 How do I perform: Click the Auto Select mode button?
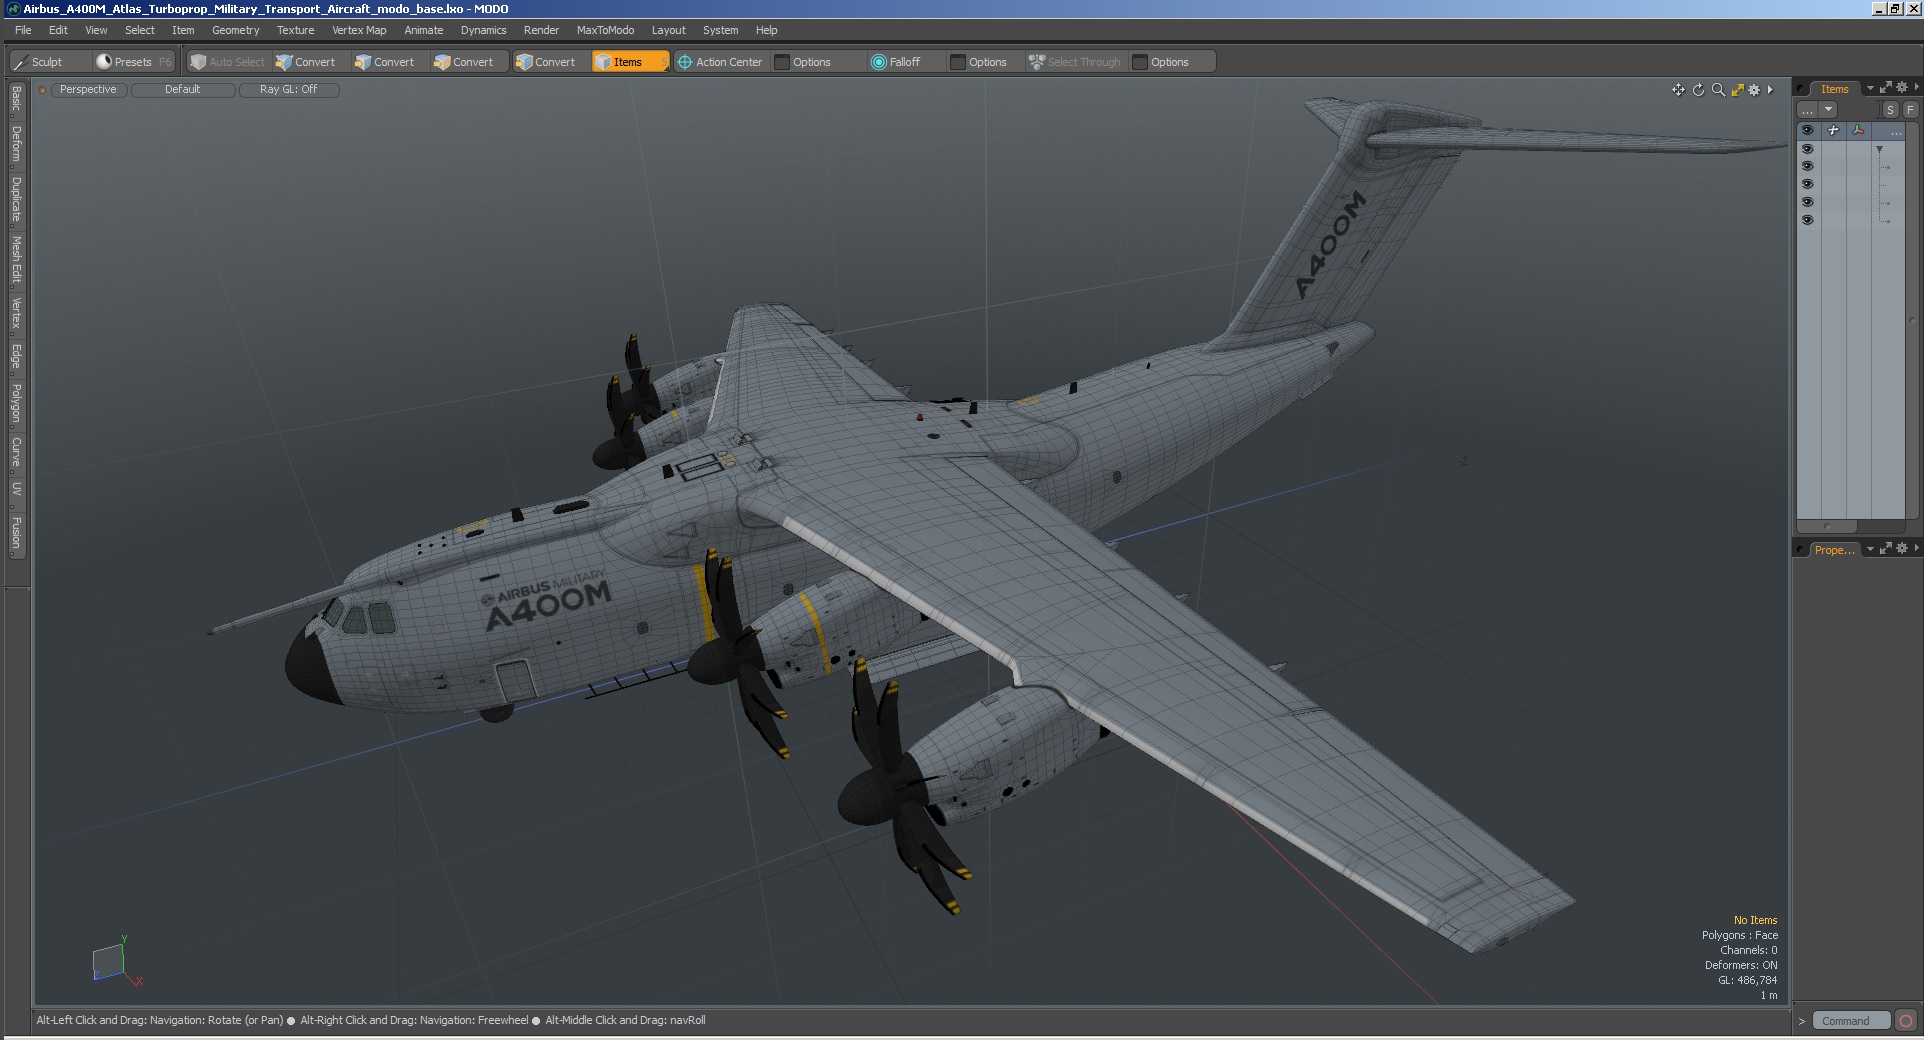click(x=228, y=62)
